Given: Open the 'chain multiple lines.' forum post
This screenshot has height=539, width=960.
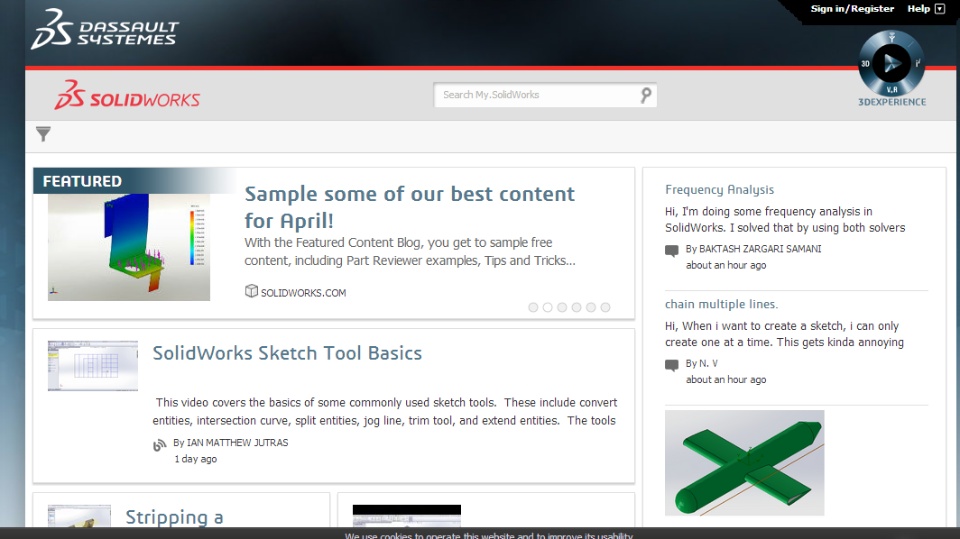Looking at the screenshot, I should coord(721,304).
